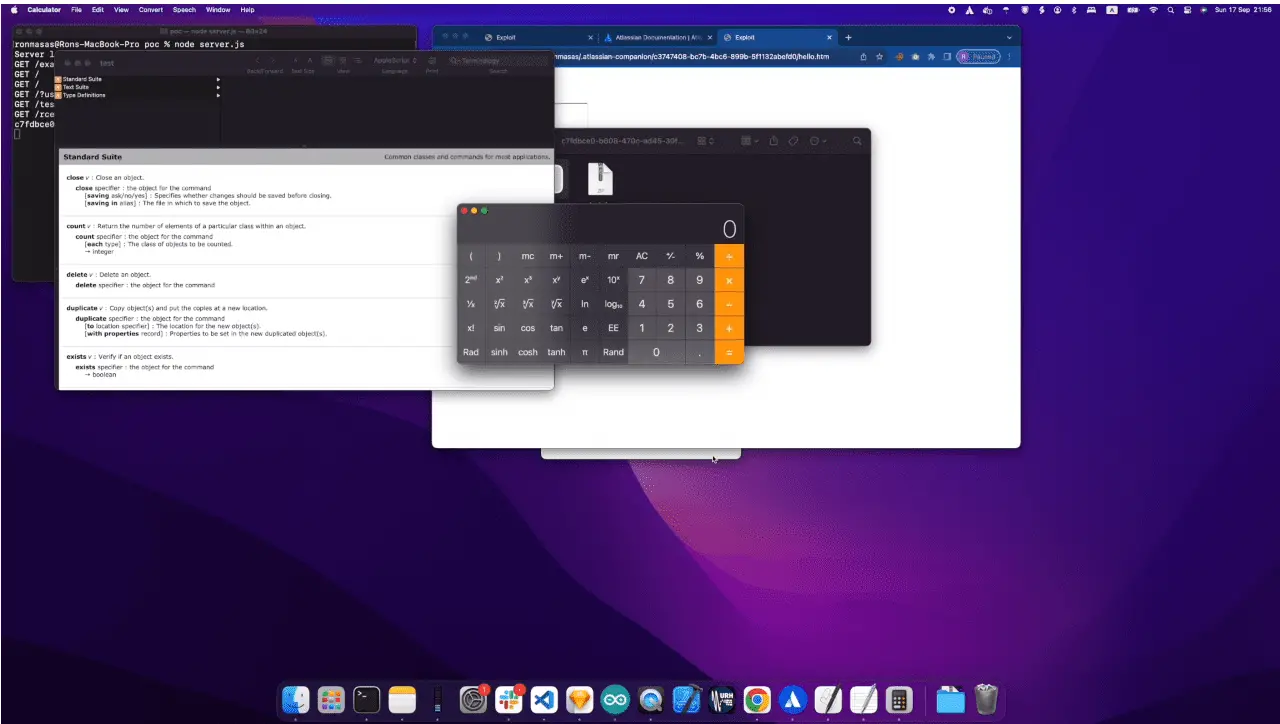Open the View menu in menu bar
Image resolution: width=1280 pixels, height=724 pixels.
point(121,9)
